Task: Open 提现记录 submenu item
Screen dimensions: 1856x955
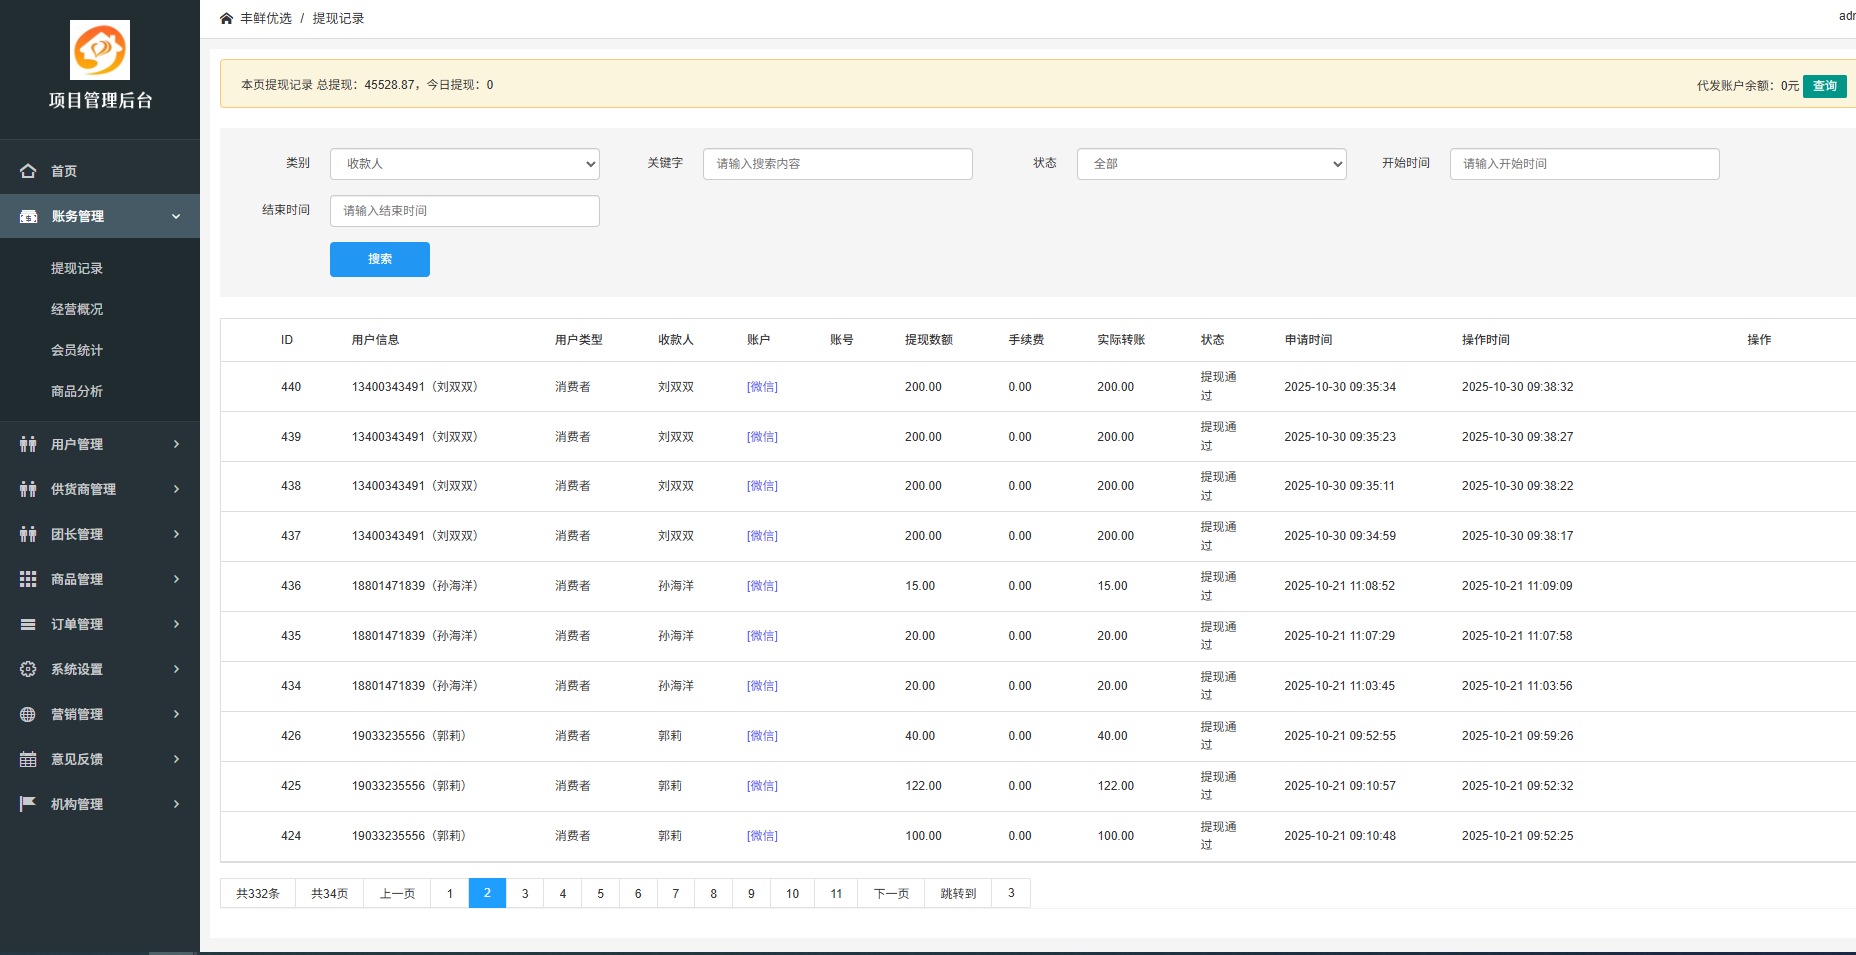Action: point(77,268)
